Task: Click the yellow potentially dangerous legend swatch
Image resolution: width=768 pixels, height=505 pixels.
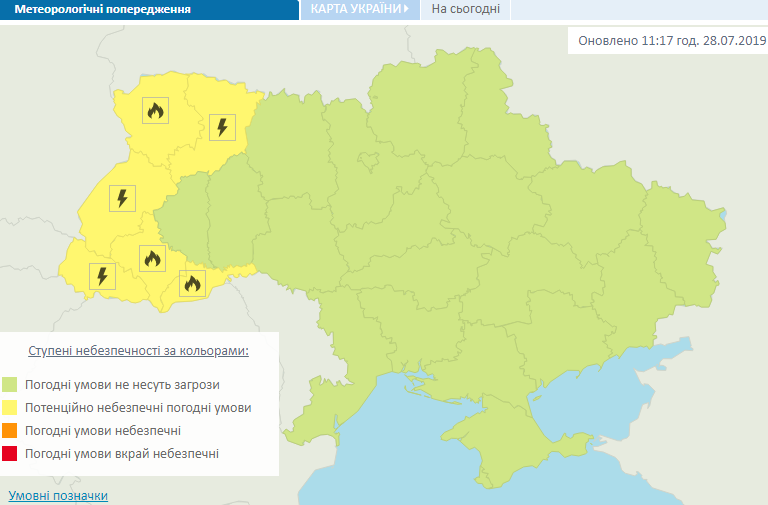Action: click(x=9, y=408)
